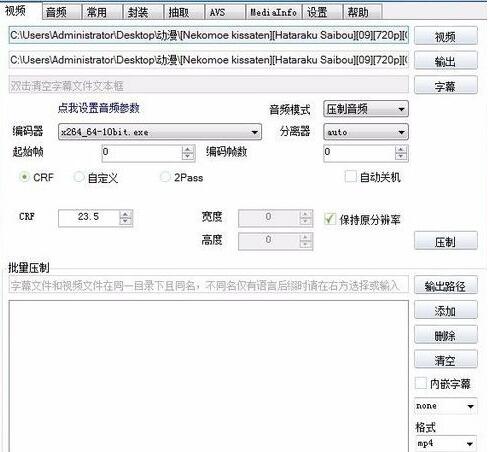Open the 设置 tab
This screenshot has width=490, height=452.
(322, 12)
